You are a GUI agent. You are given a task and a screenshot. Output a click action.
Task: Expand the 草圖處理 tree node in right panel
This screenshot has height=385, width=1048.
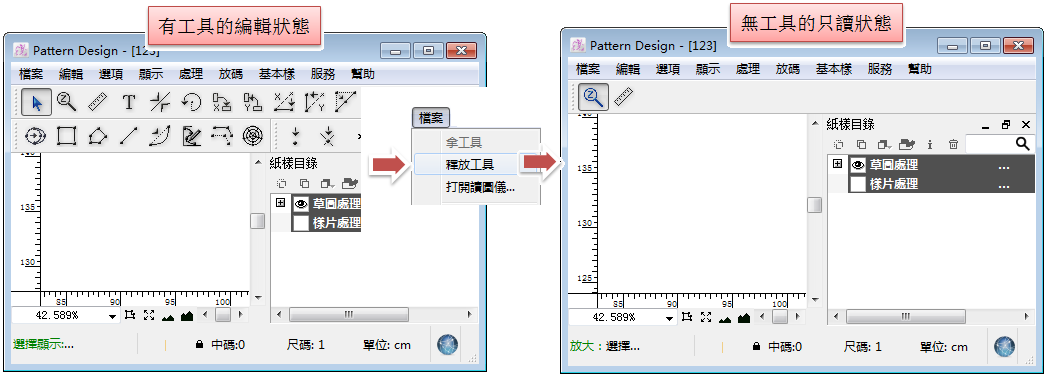click(x=837, y=164)
